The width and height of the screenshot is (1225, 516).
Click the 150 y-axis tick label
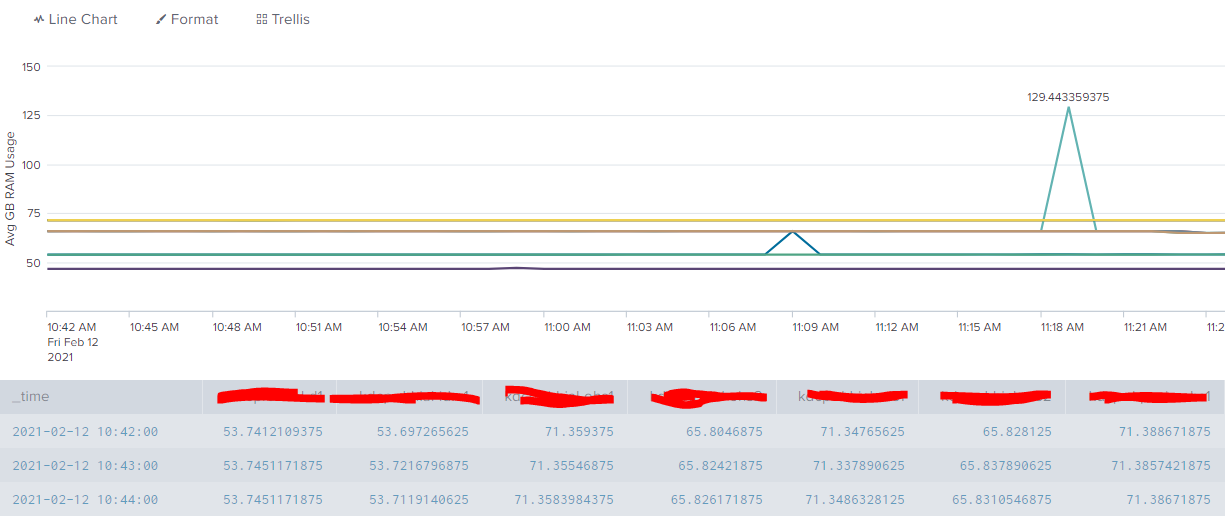coord(31,67)
